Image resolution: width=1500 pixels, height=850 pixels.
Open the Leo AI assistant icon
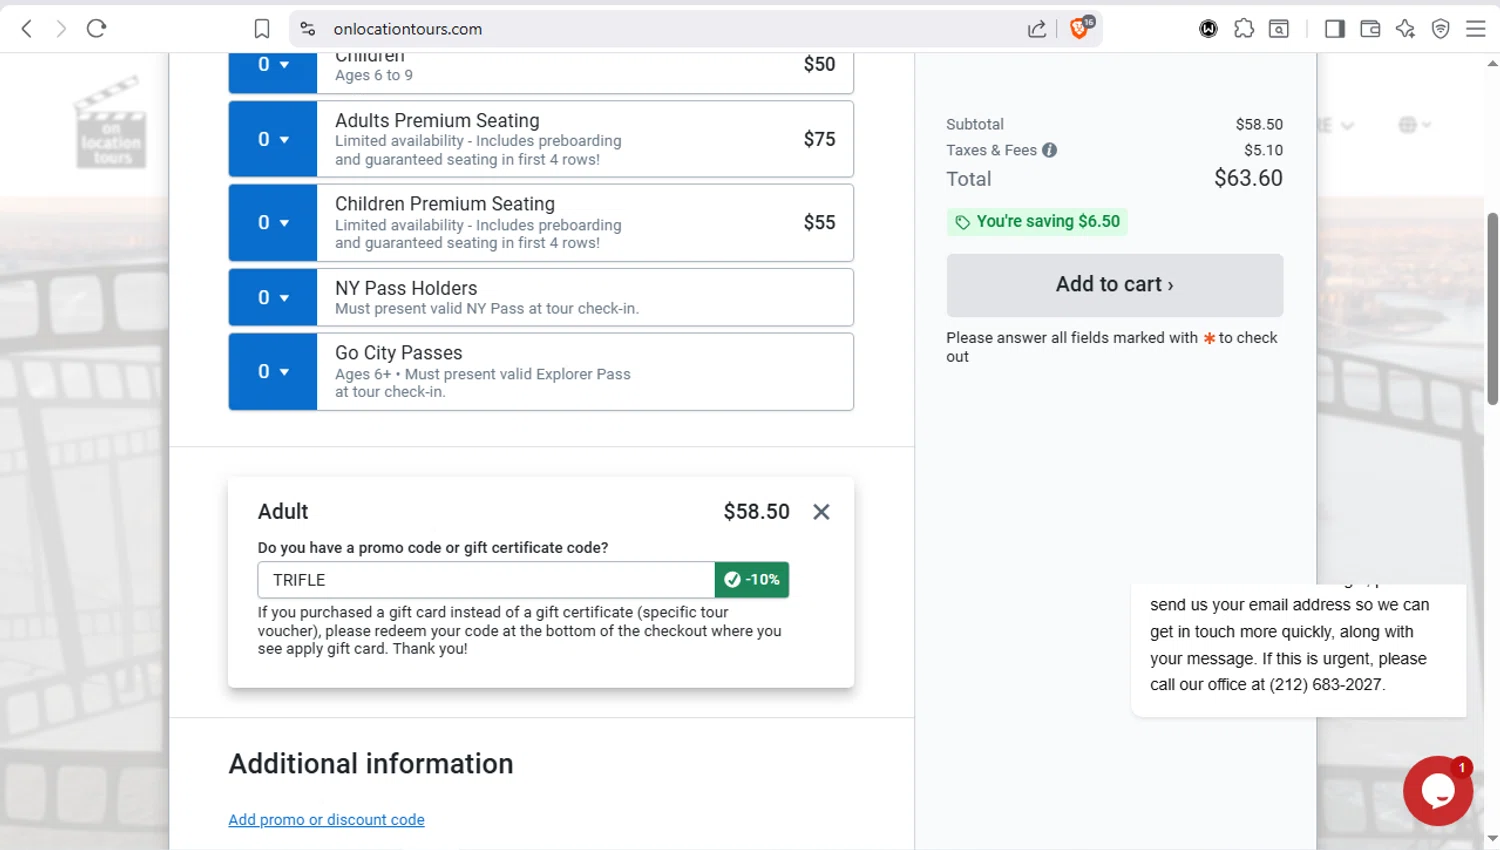[x=1405, y=29]
